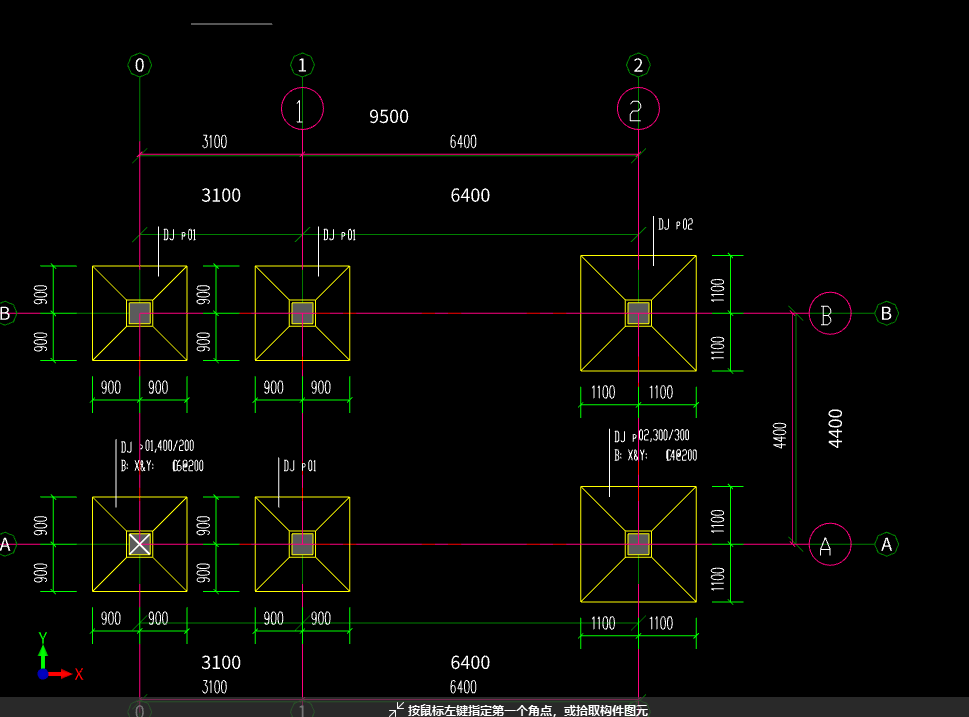
Task: Click the green axis bubble 1 at top
Action: click(302, 65)
